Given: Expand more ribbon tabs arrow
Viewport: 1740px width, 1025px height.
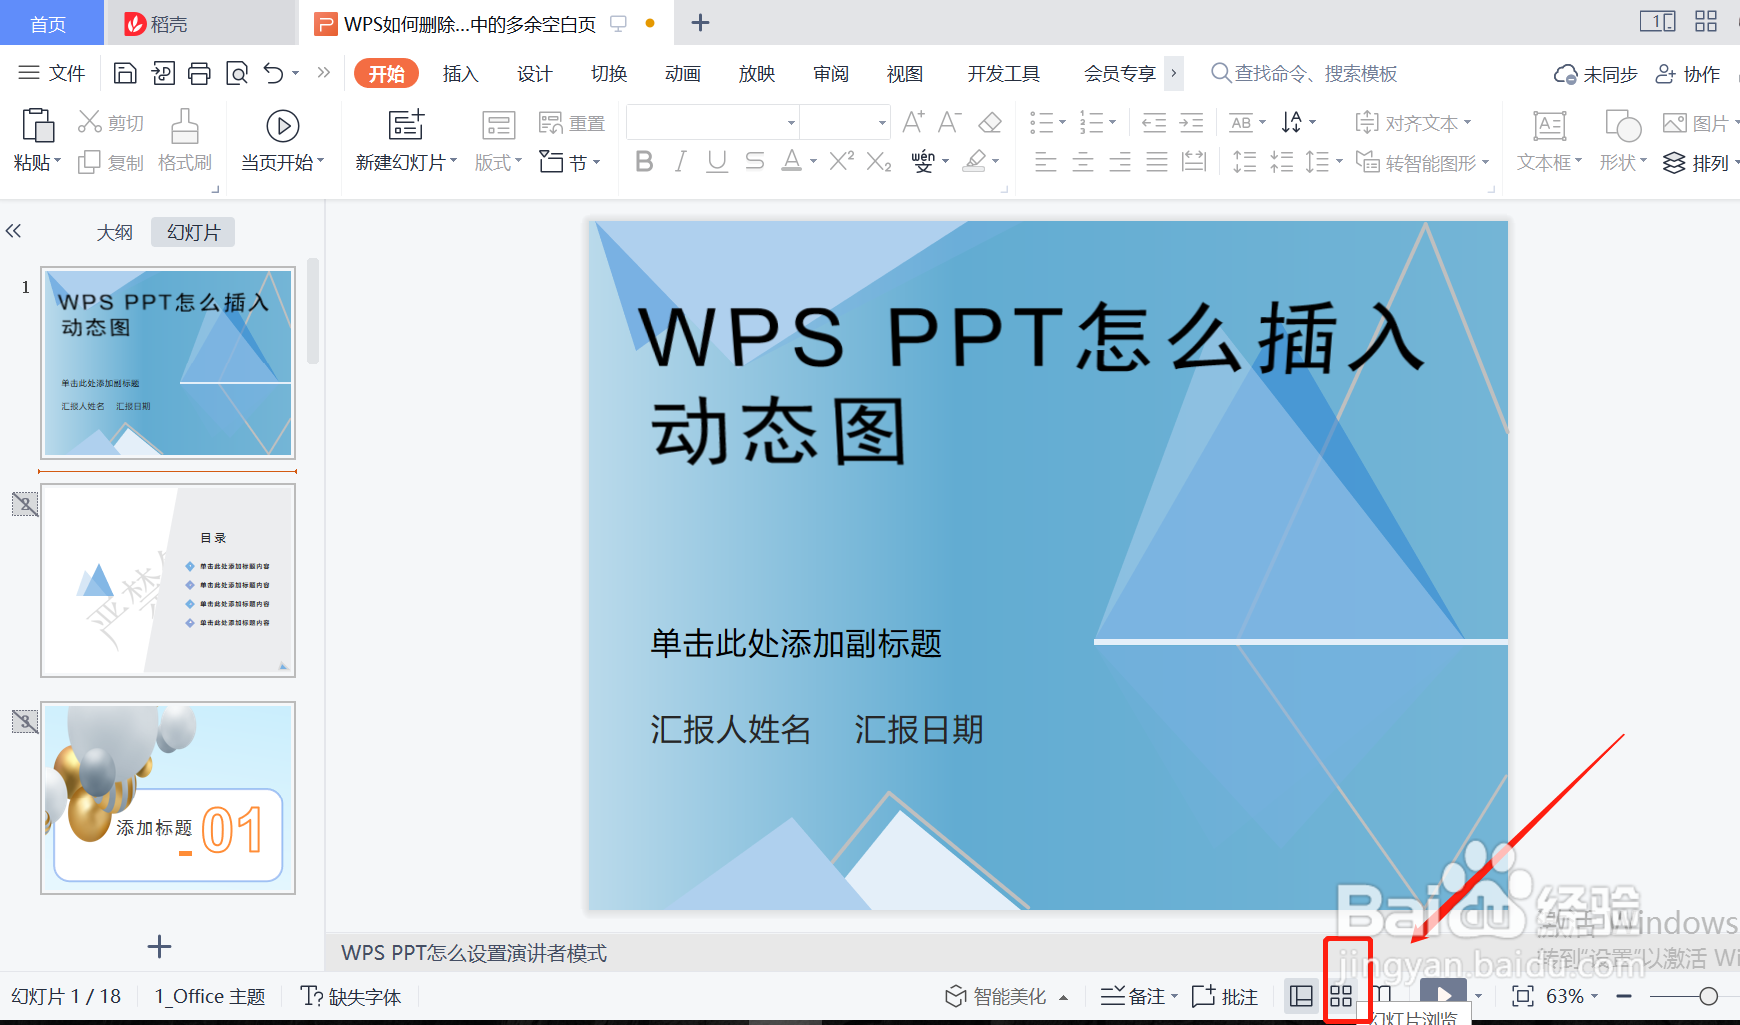Looking at the screenshot, I should (x=1174, y=73).
